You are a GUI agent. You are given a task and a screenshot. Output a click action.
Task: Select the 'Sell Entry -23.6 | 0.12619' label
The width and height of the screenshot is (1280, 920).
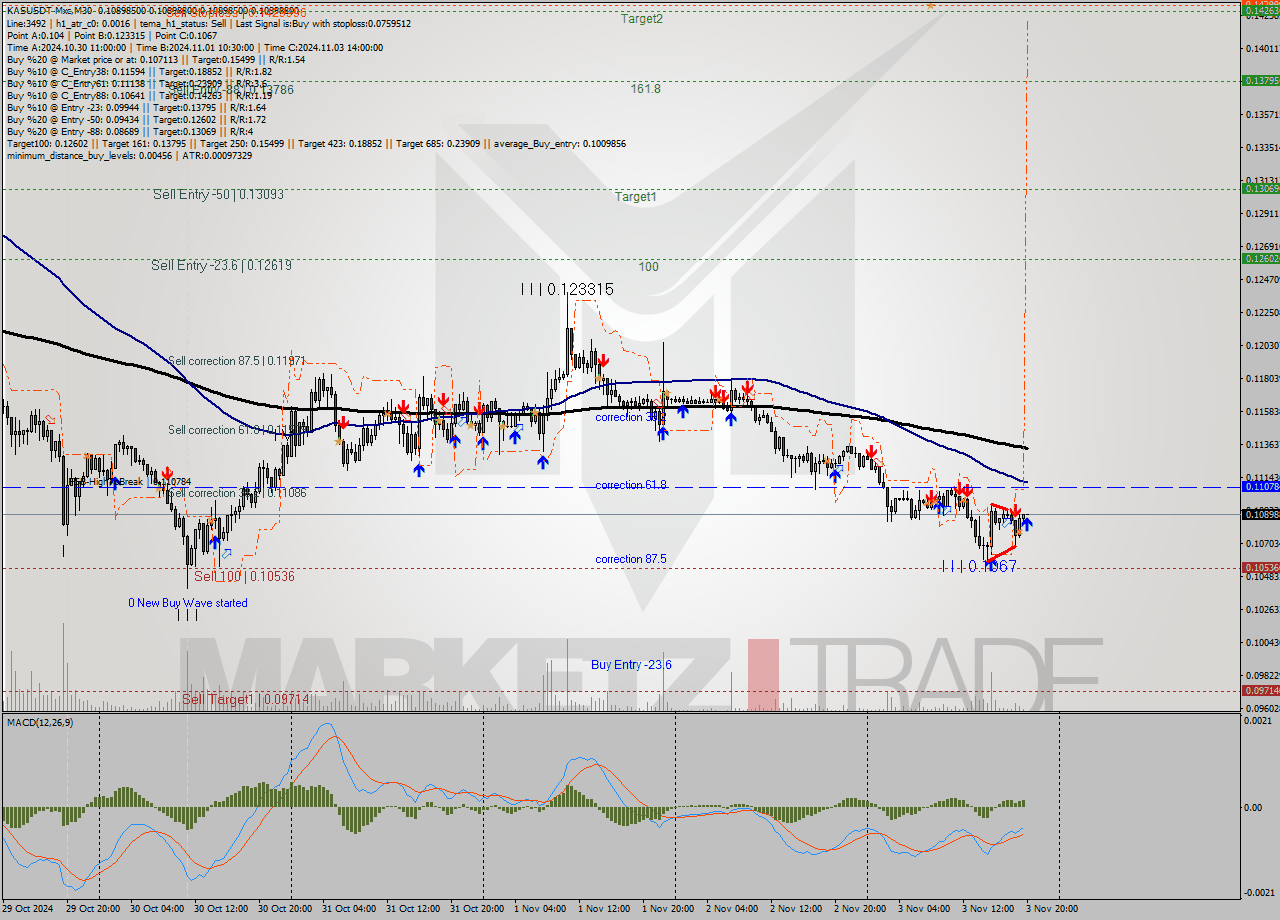(221, 265)
